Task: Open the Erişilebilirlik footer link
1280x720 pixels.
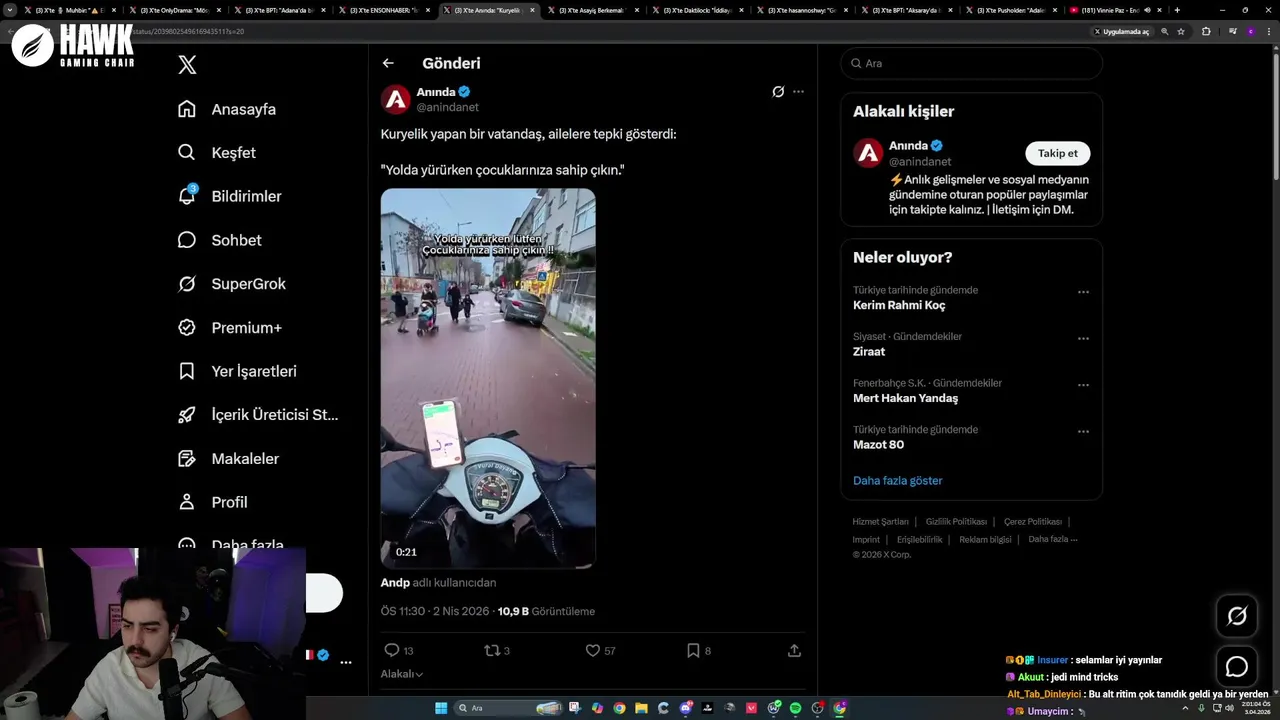Action: pos(919,539)
